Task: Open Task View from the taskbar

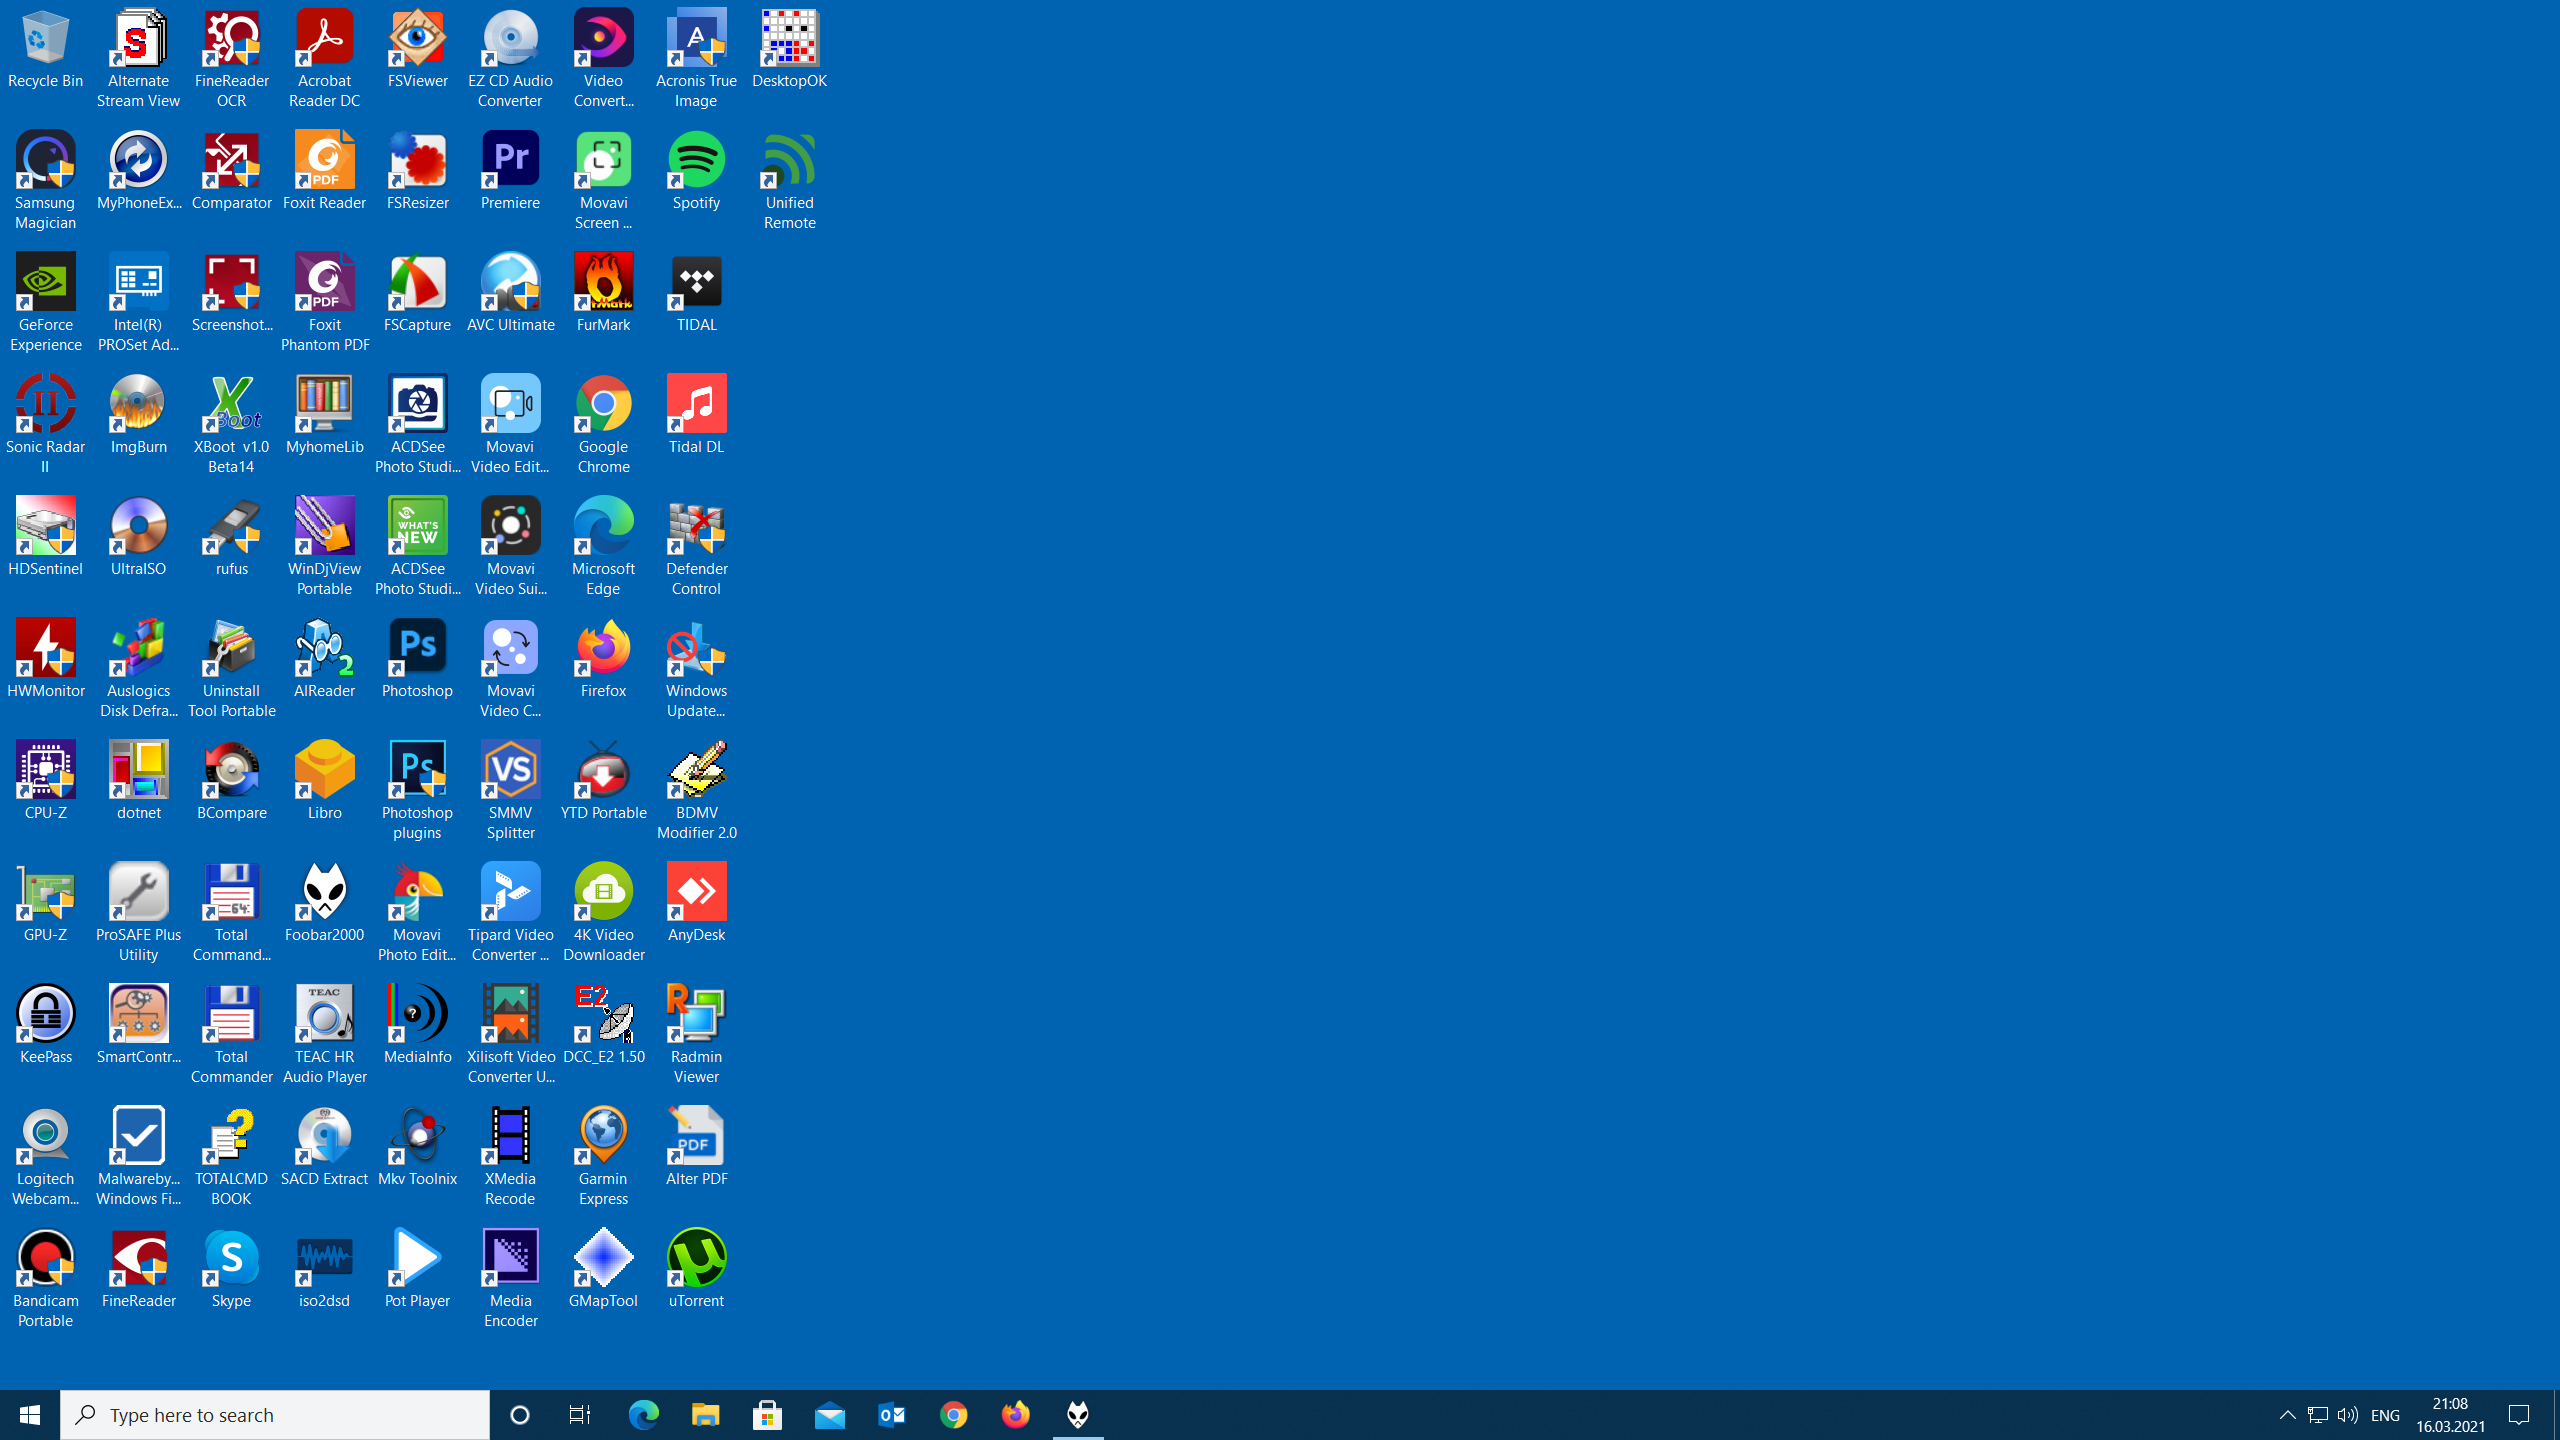Action: (580, 1415)
